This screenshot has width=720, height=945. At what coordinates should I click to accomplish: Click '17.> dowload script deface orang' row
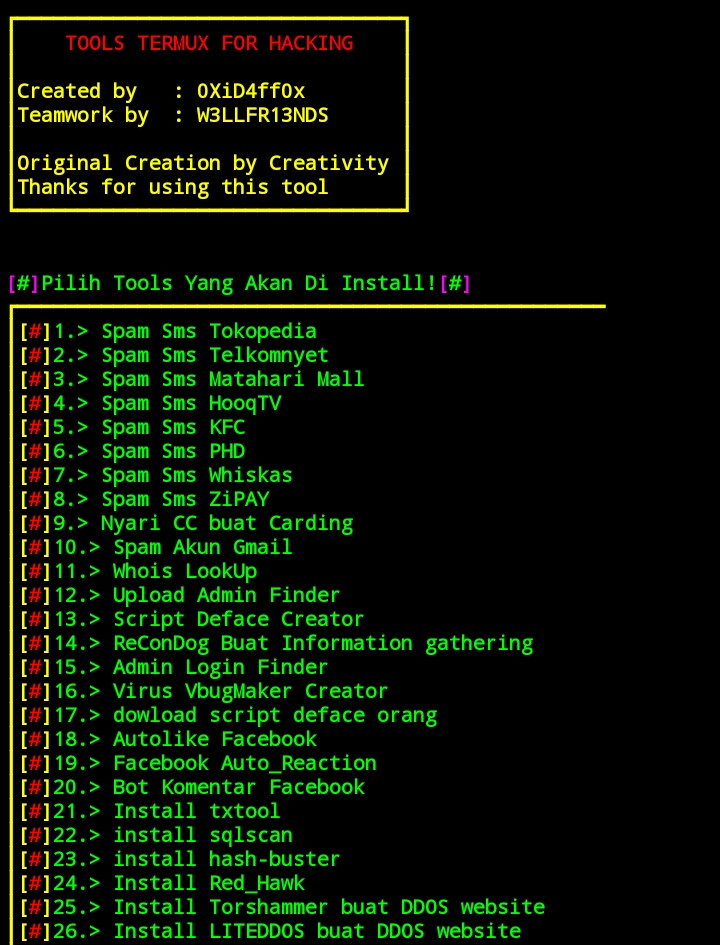[x=228, y=715]
